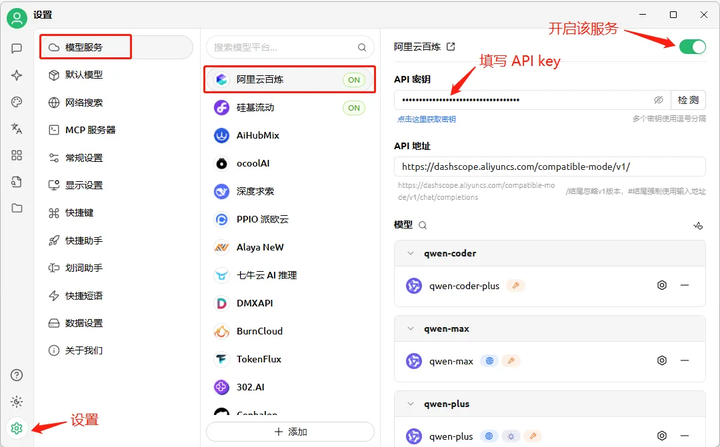Open 关于我们 settings section
Screen dimensions: 720x447
(117, 351)
